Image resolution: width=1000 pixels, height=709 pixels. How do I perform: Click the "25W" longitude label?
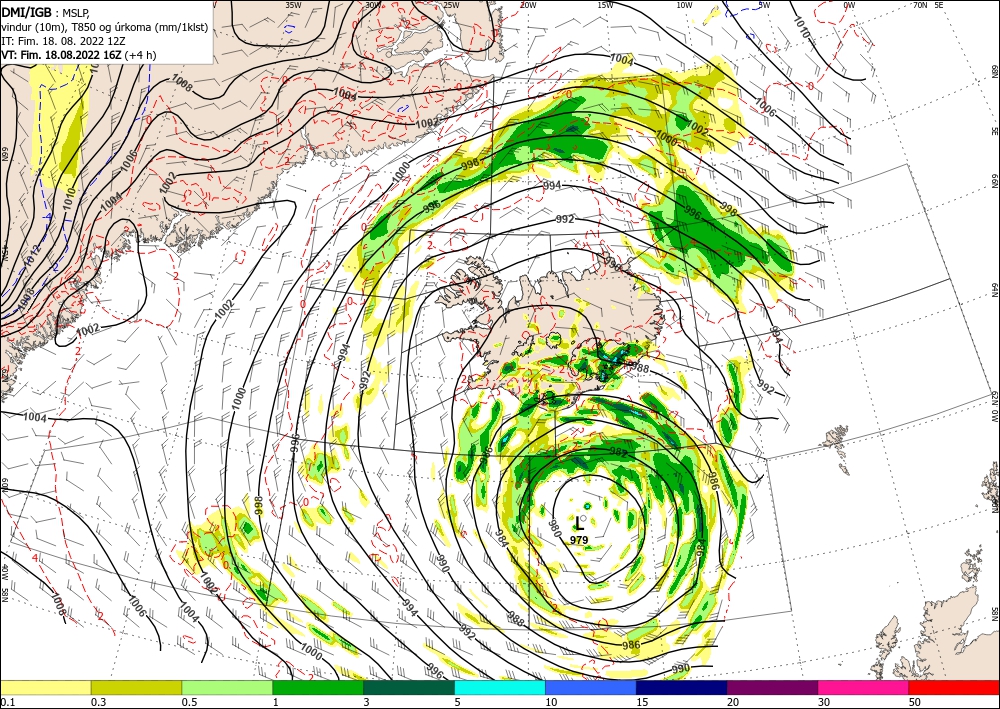451,5
